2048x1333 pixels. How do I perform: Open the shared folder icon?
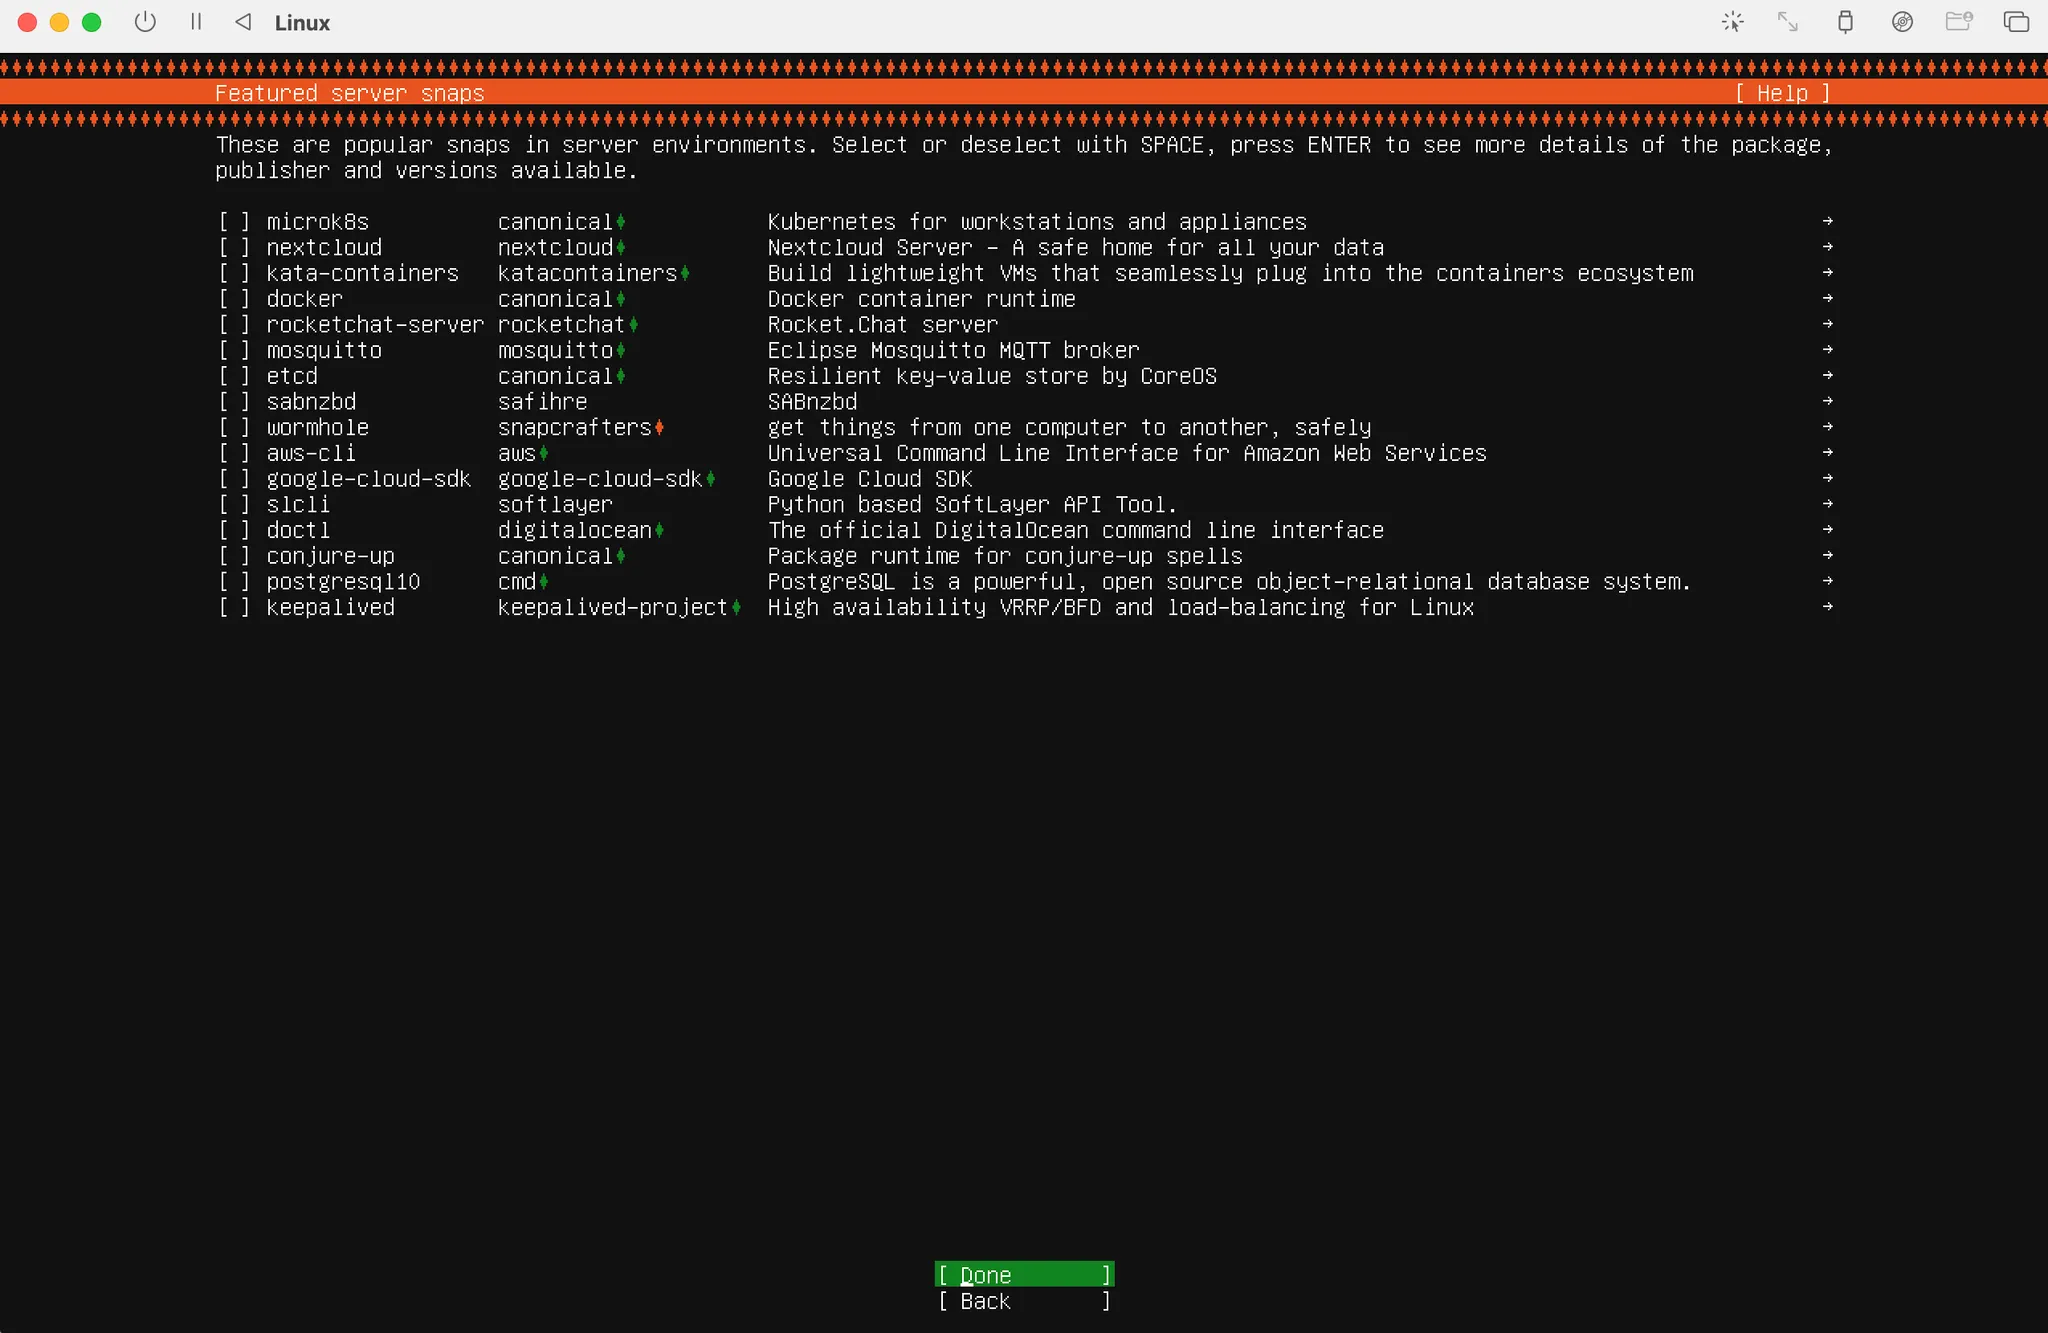point(1958,22)
